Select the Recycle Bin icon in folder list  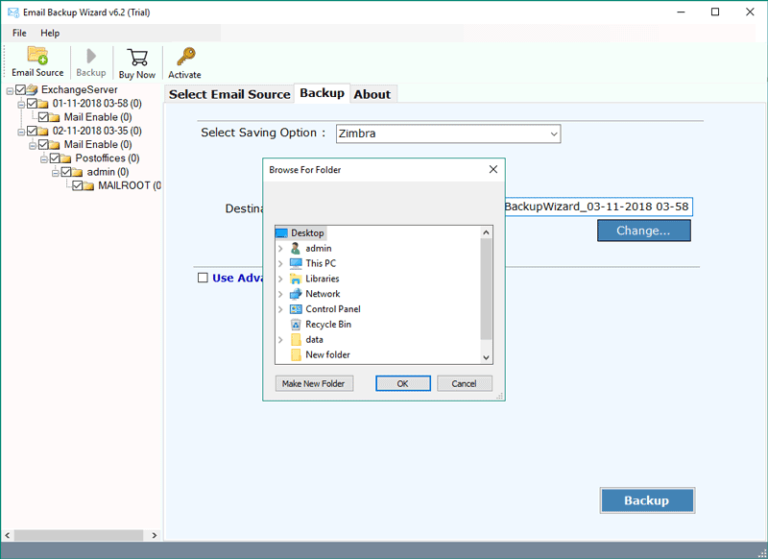(x=295, y=324)
